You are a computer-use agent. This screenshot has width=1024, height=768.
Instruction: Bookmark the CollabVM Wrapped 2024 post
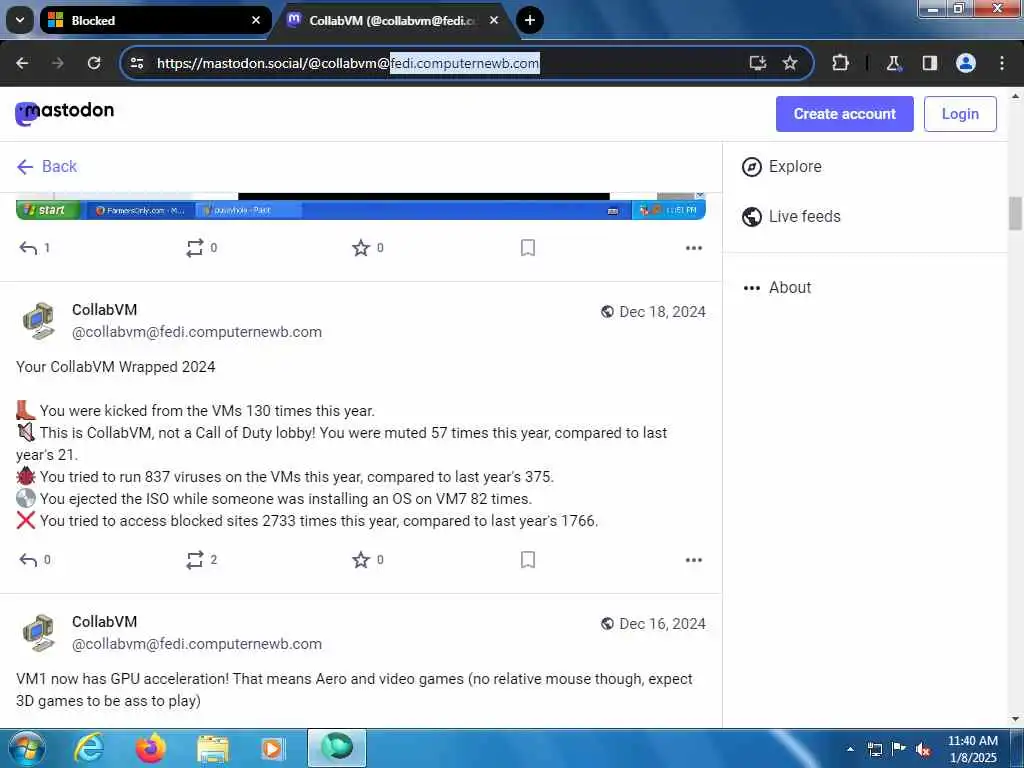pyautogui.click(x=528, y=560)
